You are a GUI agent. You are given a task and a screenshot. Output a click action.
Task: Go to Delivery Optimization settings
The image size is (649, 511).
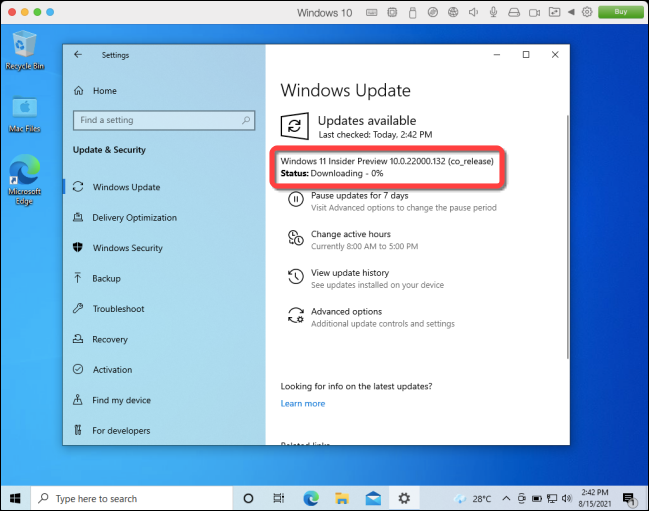pyautogui.click(x=134, y=218)
